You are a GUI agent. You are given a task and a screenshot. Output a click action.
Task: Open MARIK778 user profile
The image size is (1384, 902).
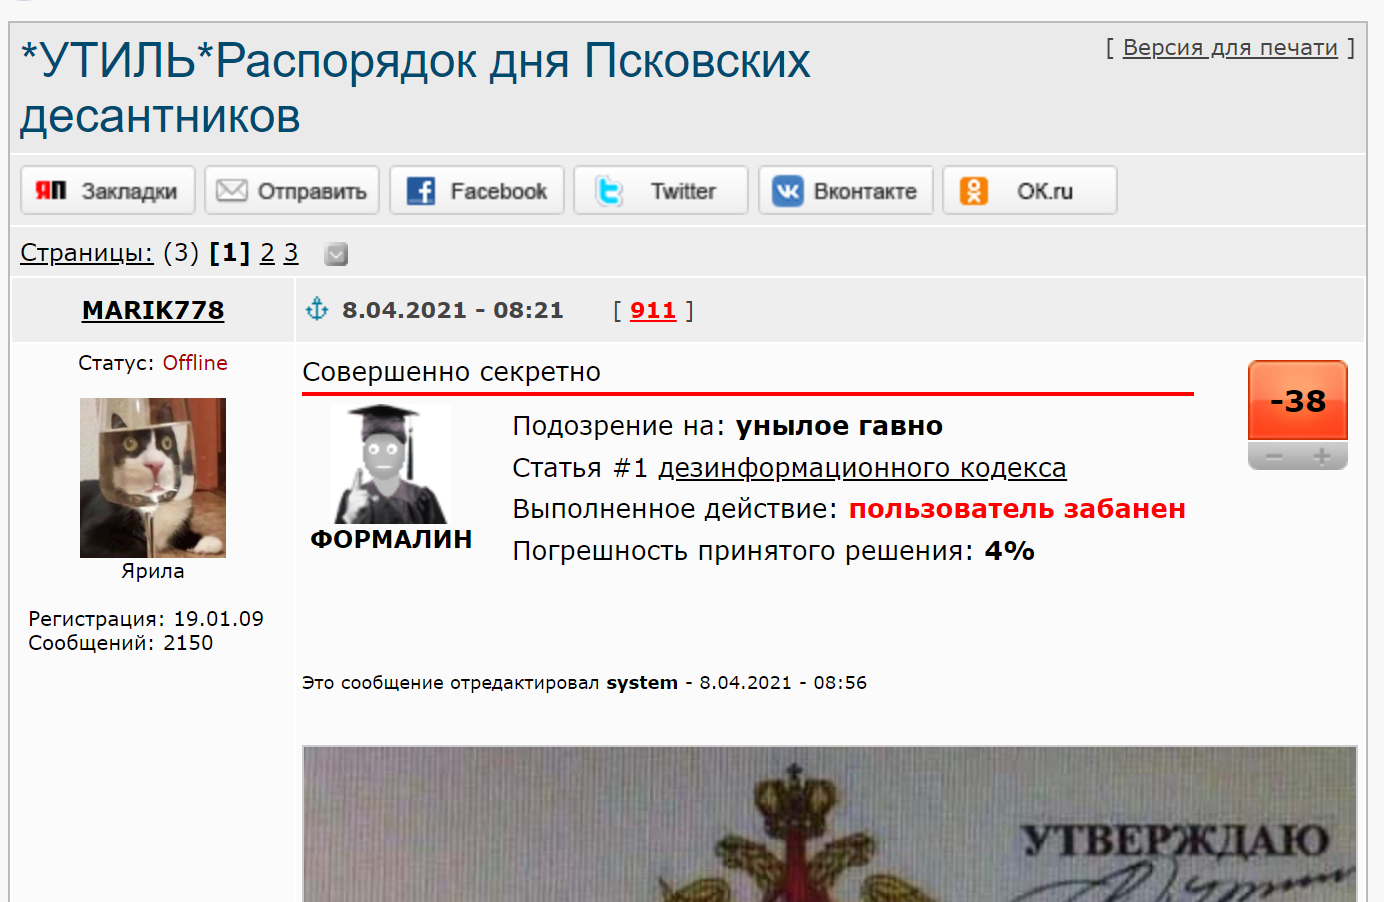coord(153,310)
